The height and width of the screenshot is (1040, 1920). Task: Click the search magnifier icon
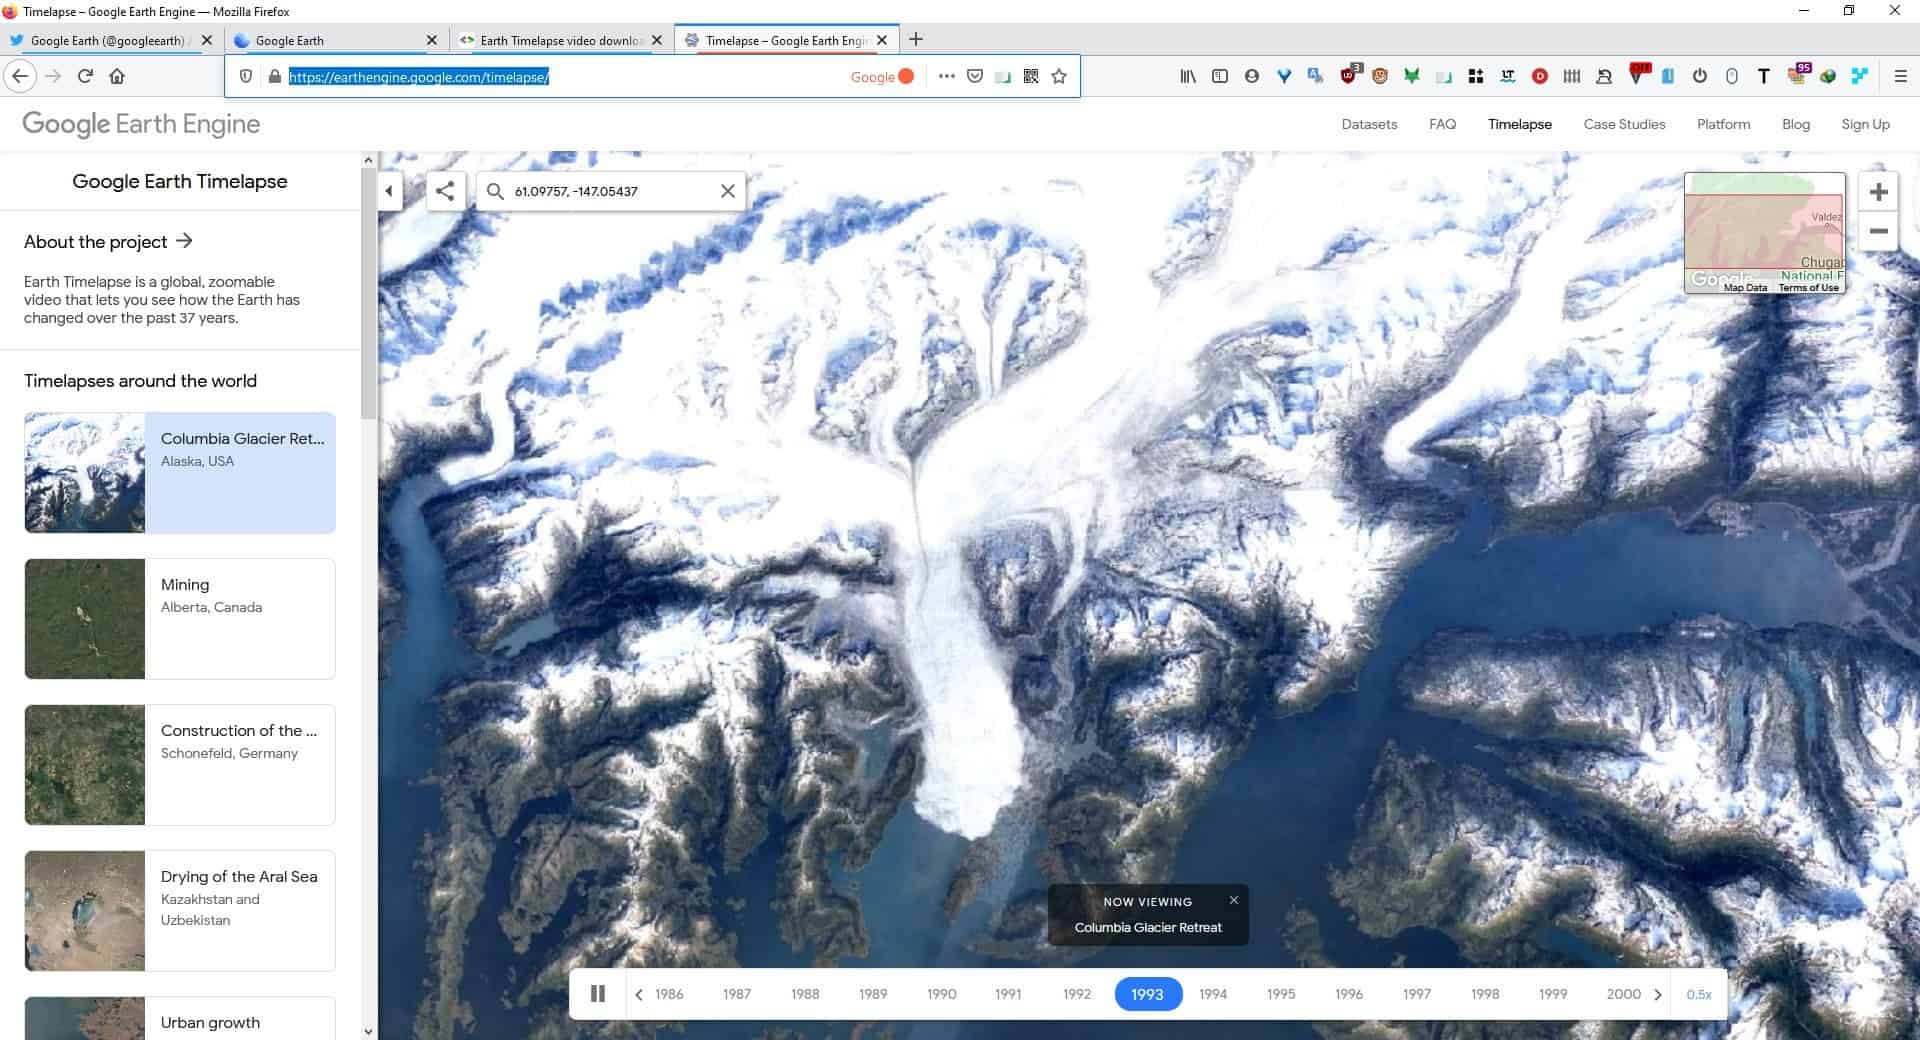494,190
